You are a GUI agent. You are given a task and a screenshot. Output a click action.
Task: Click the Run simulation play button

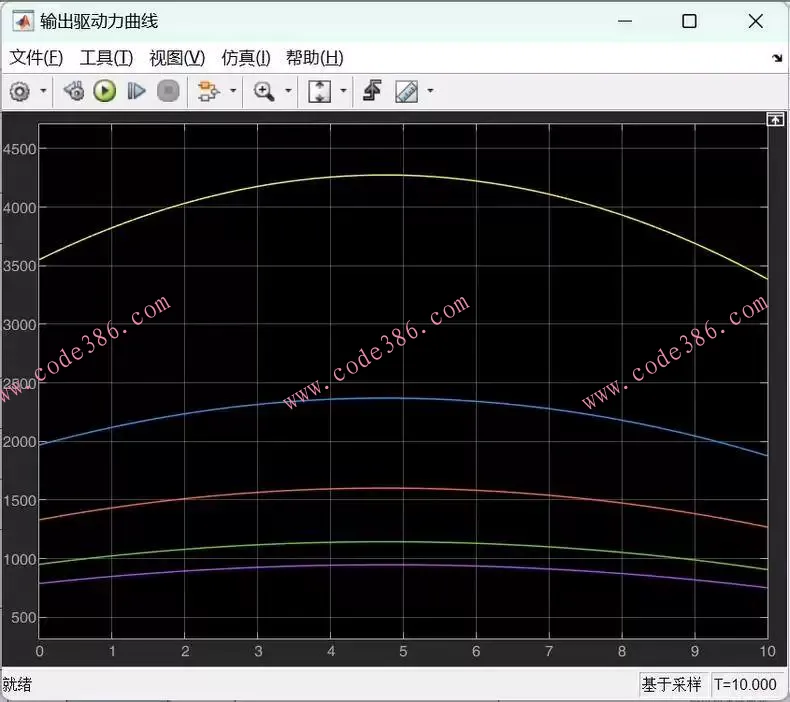click(x=105, y=91)
